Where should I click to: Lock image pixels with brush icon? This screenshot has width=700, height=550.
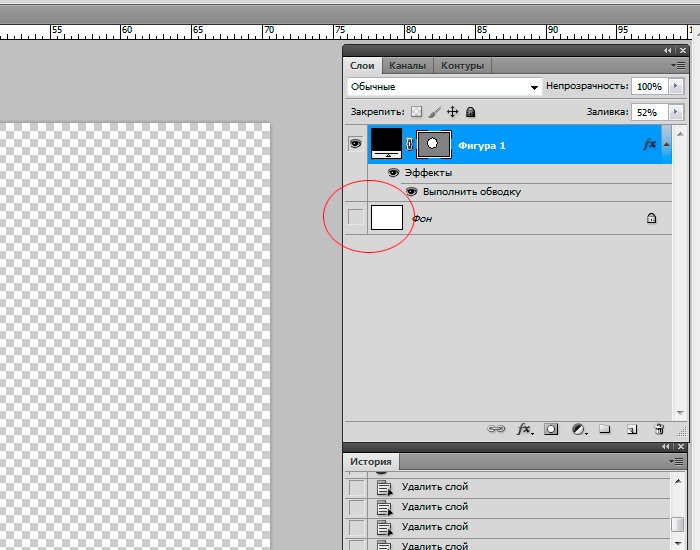coord(434,112)
